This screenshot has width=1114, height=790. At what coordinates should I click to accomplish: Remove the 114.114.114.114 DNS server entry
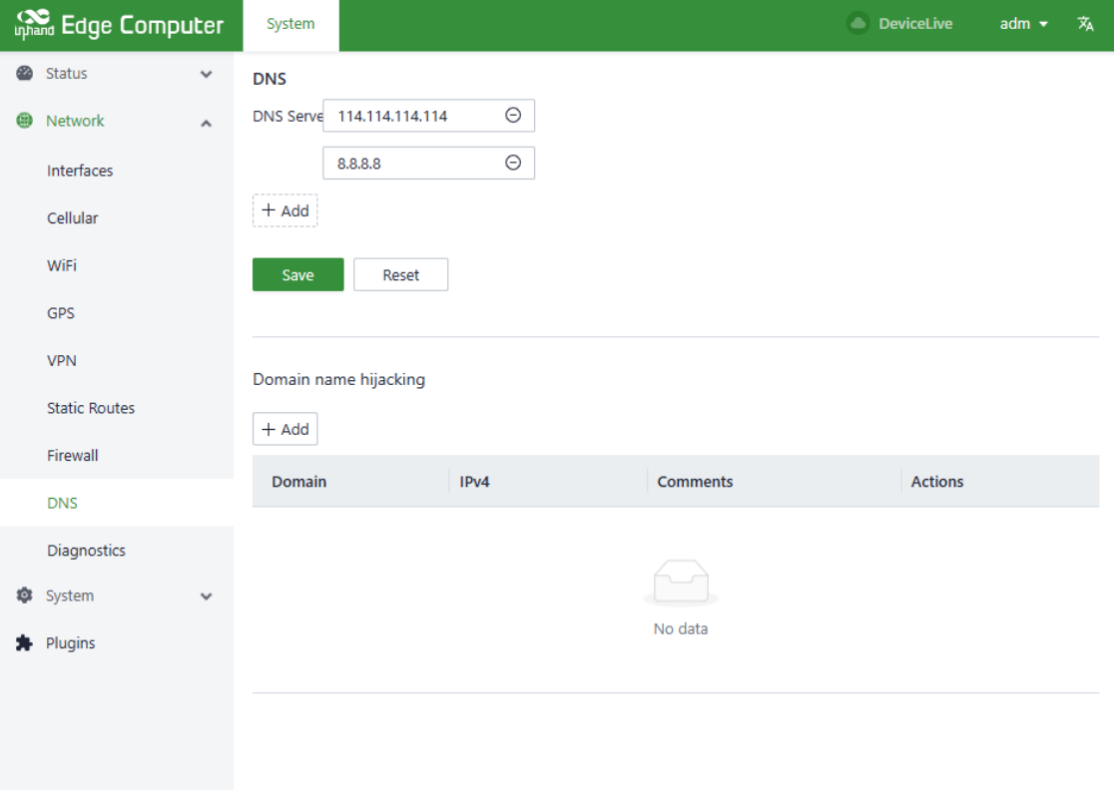(x=513, y=116)
